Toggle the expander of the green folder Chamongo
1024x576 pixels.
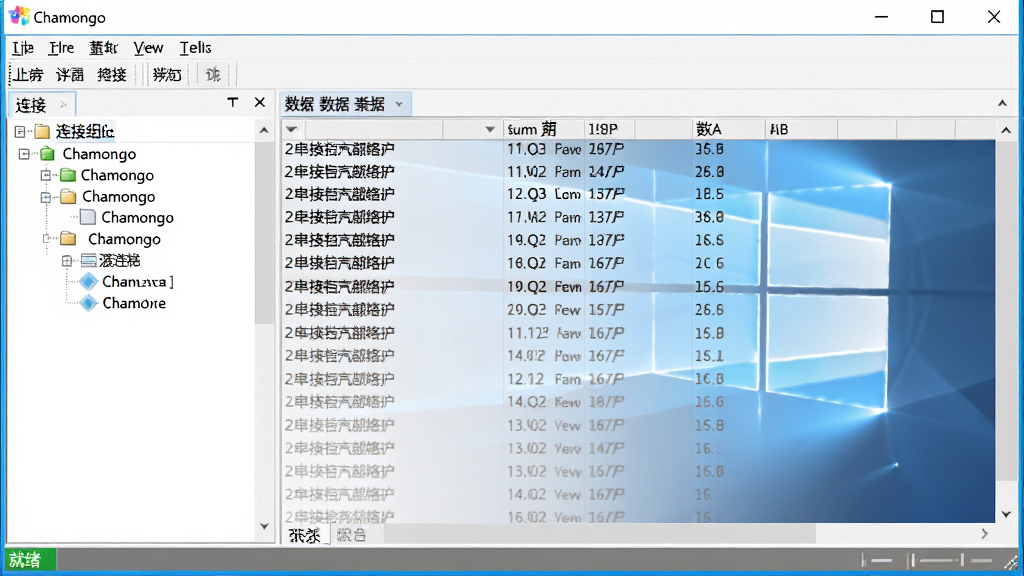[46, 175]
